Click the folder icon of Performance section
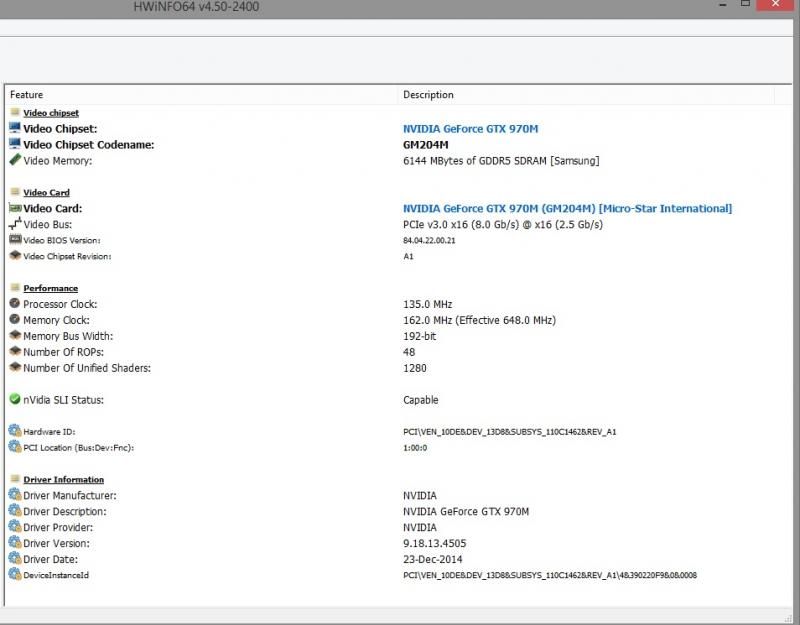Viewport: 800px width, 625px height. pos(15,287)
